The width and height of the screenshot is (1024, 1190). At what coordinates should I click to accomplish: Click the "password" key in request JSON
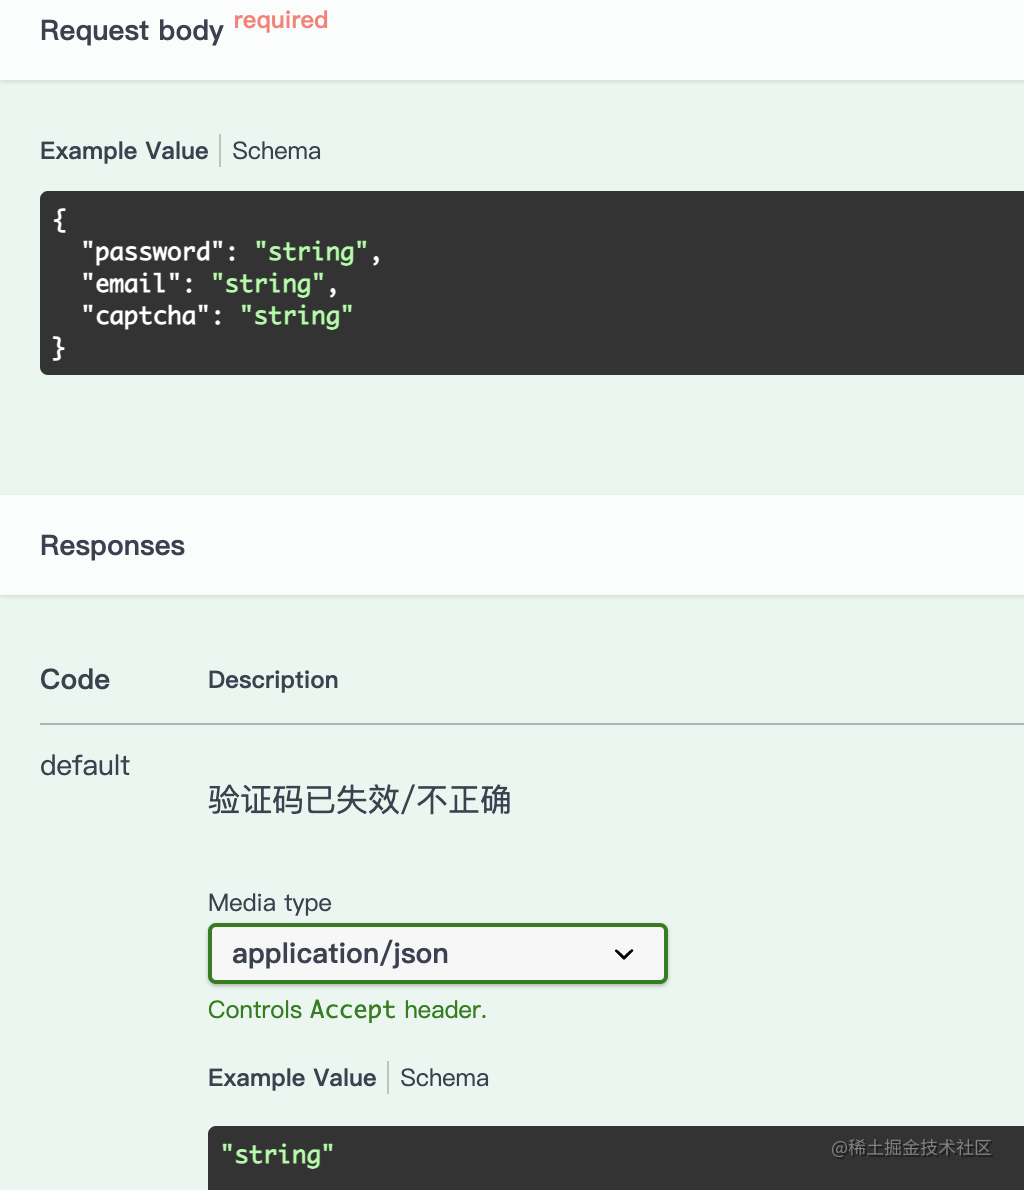154,252
